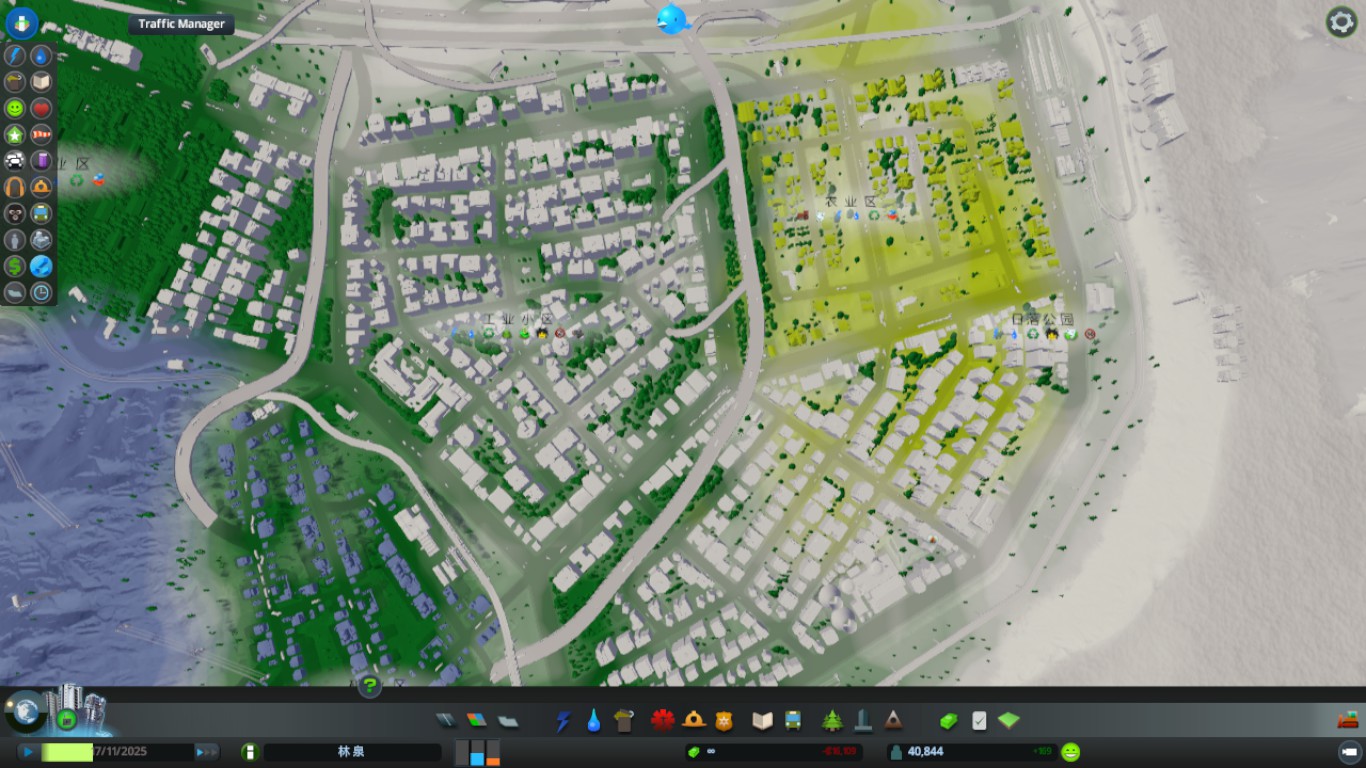Open the city info button beside 林泉
This screenshot has height=768, width=1366.
click(x=249, y=752)
